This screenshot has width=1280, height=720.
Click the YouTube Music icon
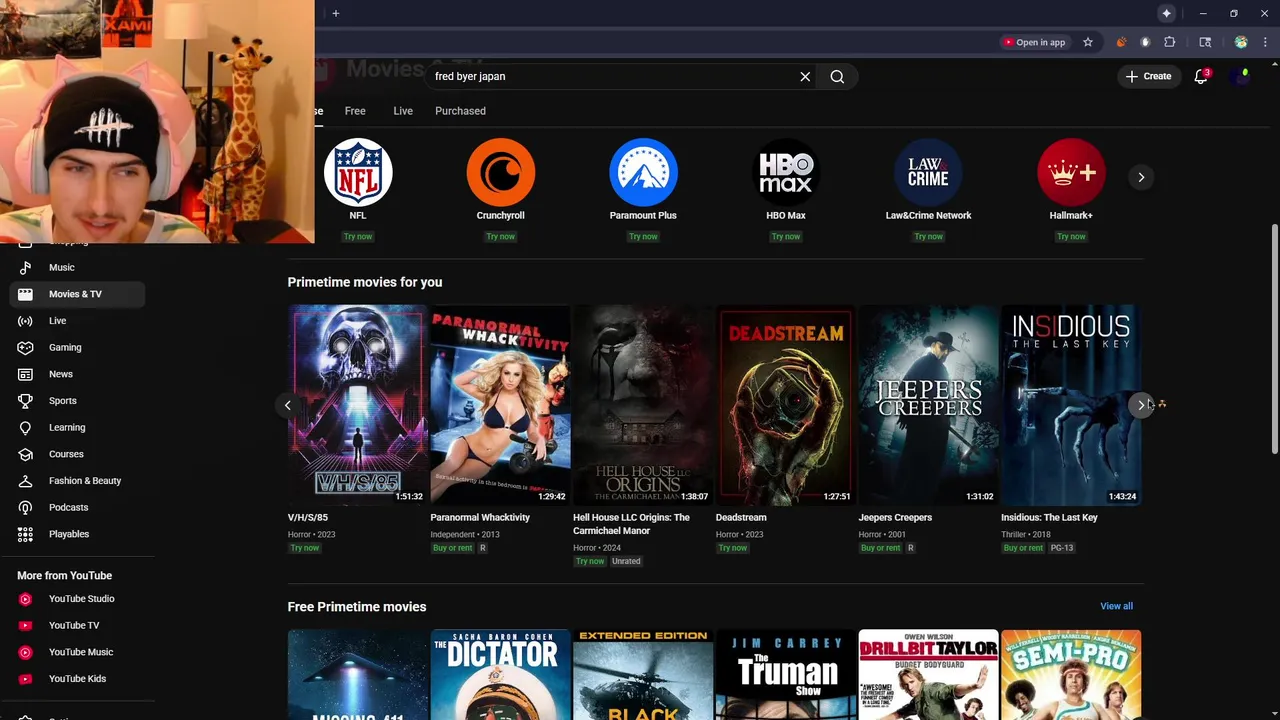25,652
